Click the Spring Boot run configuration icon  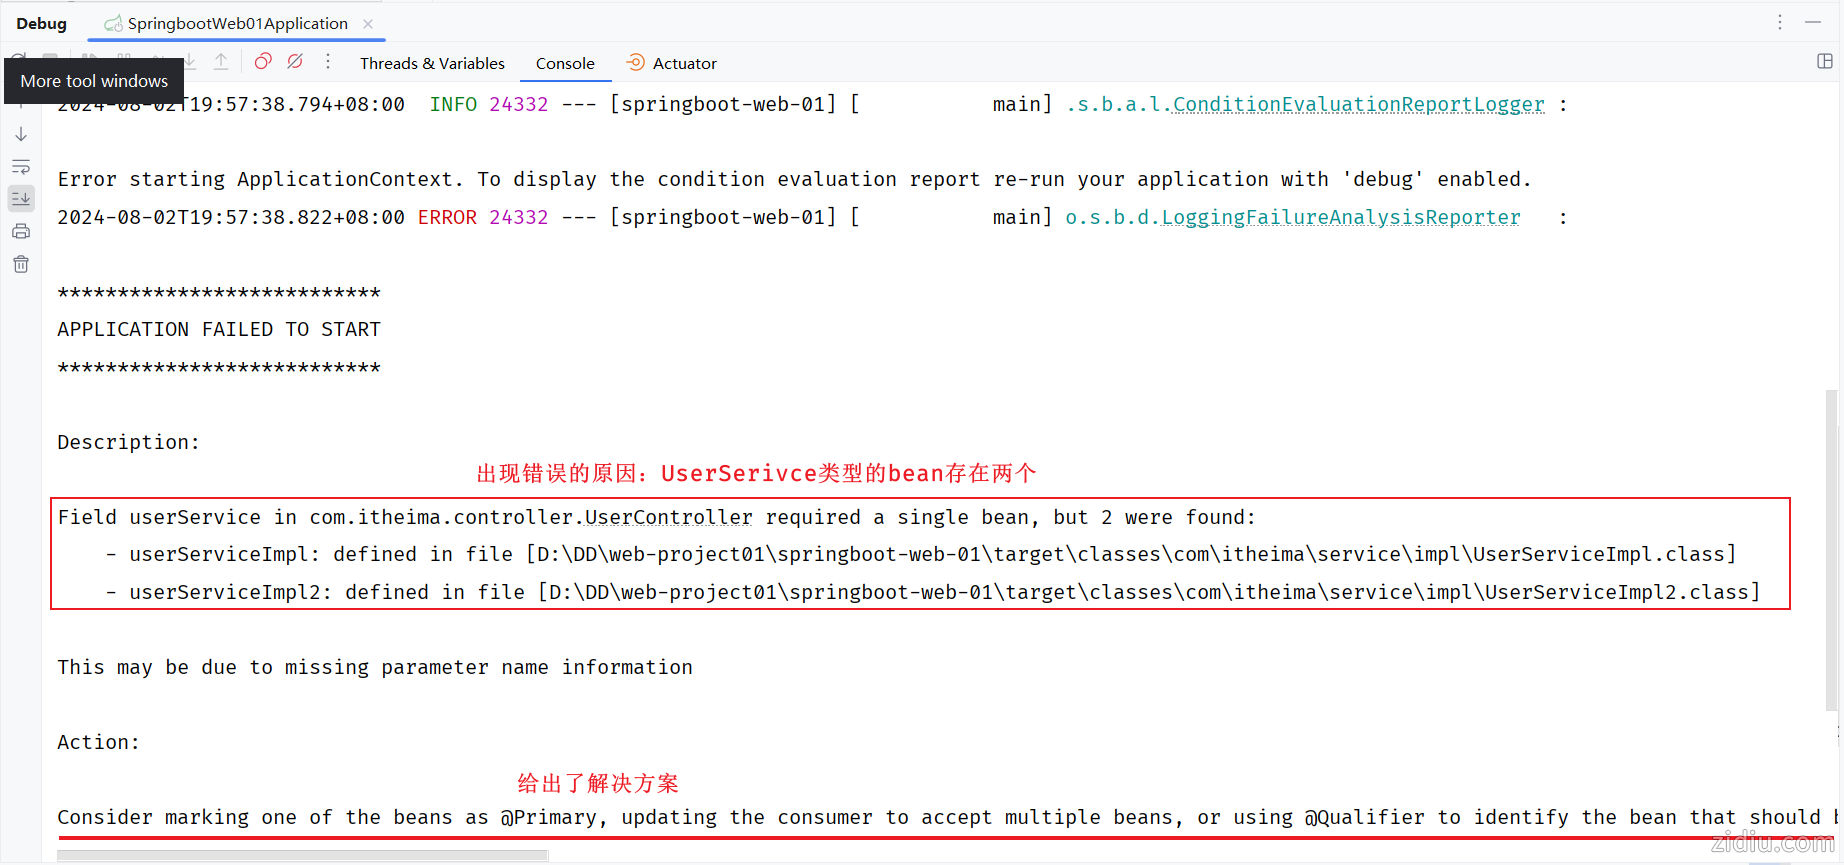[x=113, y=23]
